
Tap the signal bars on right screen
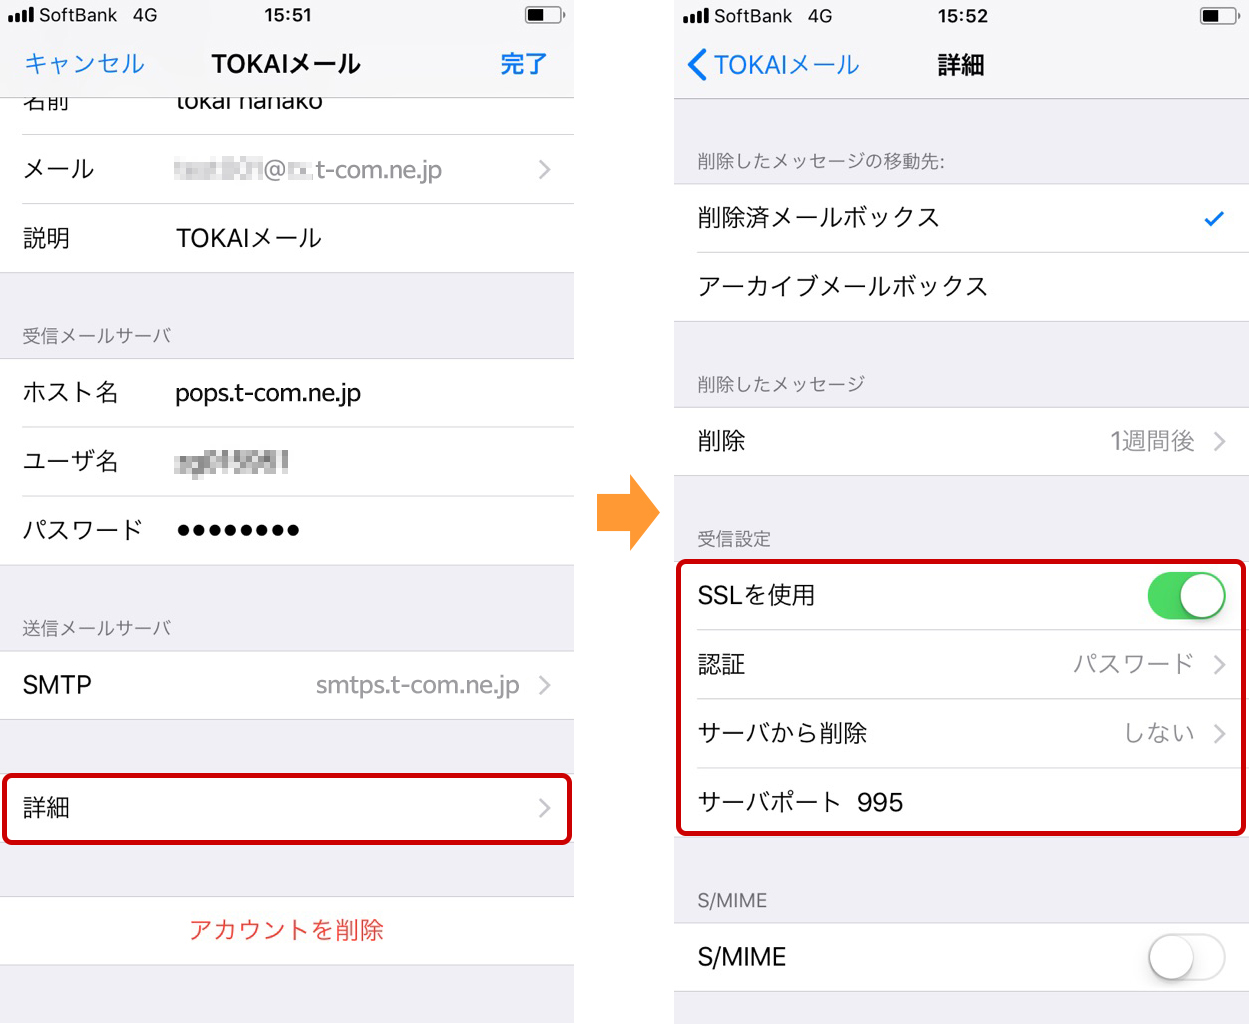696,16
